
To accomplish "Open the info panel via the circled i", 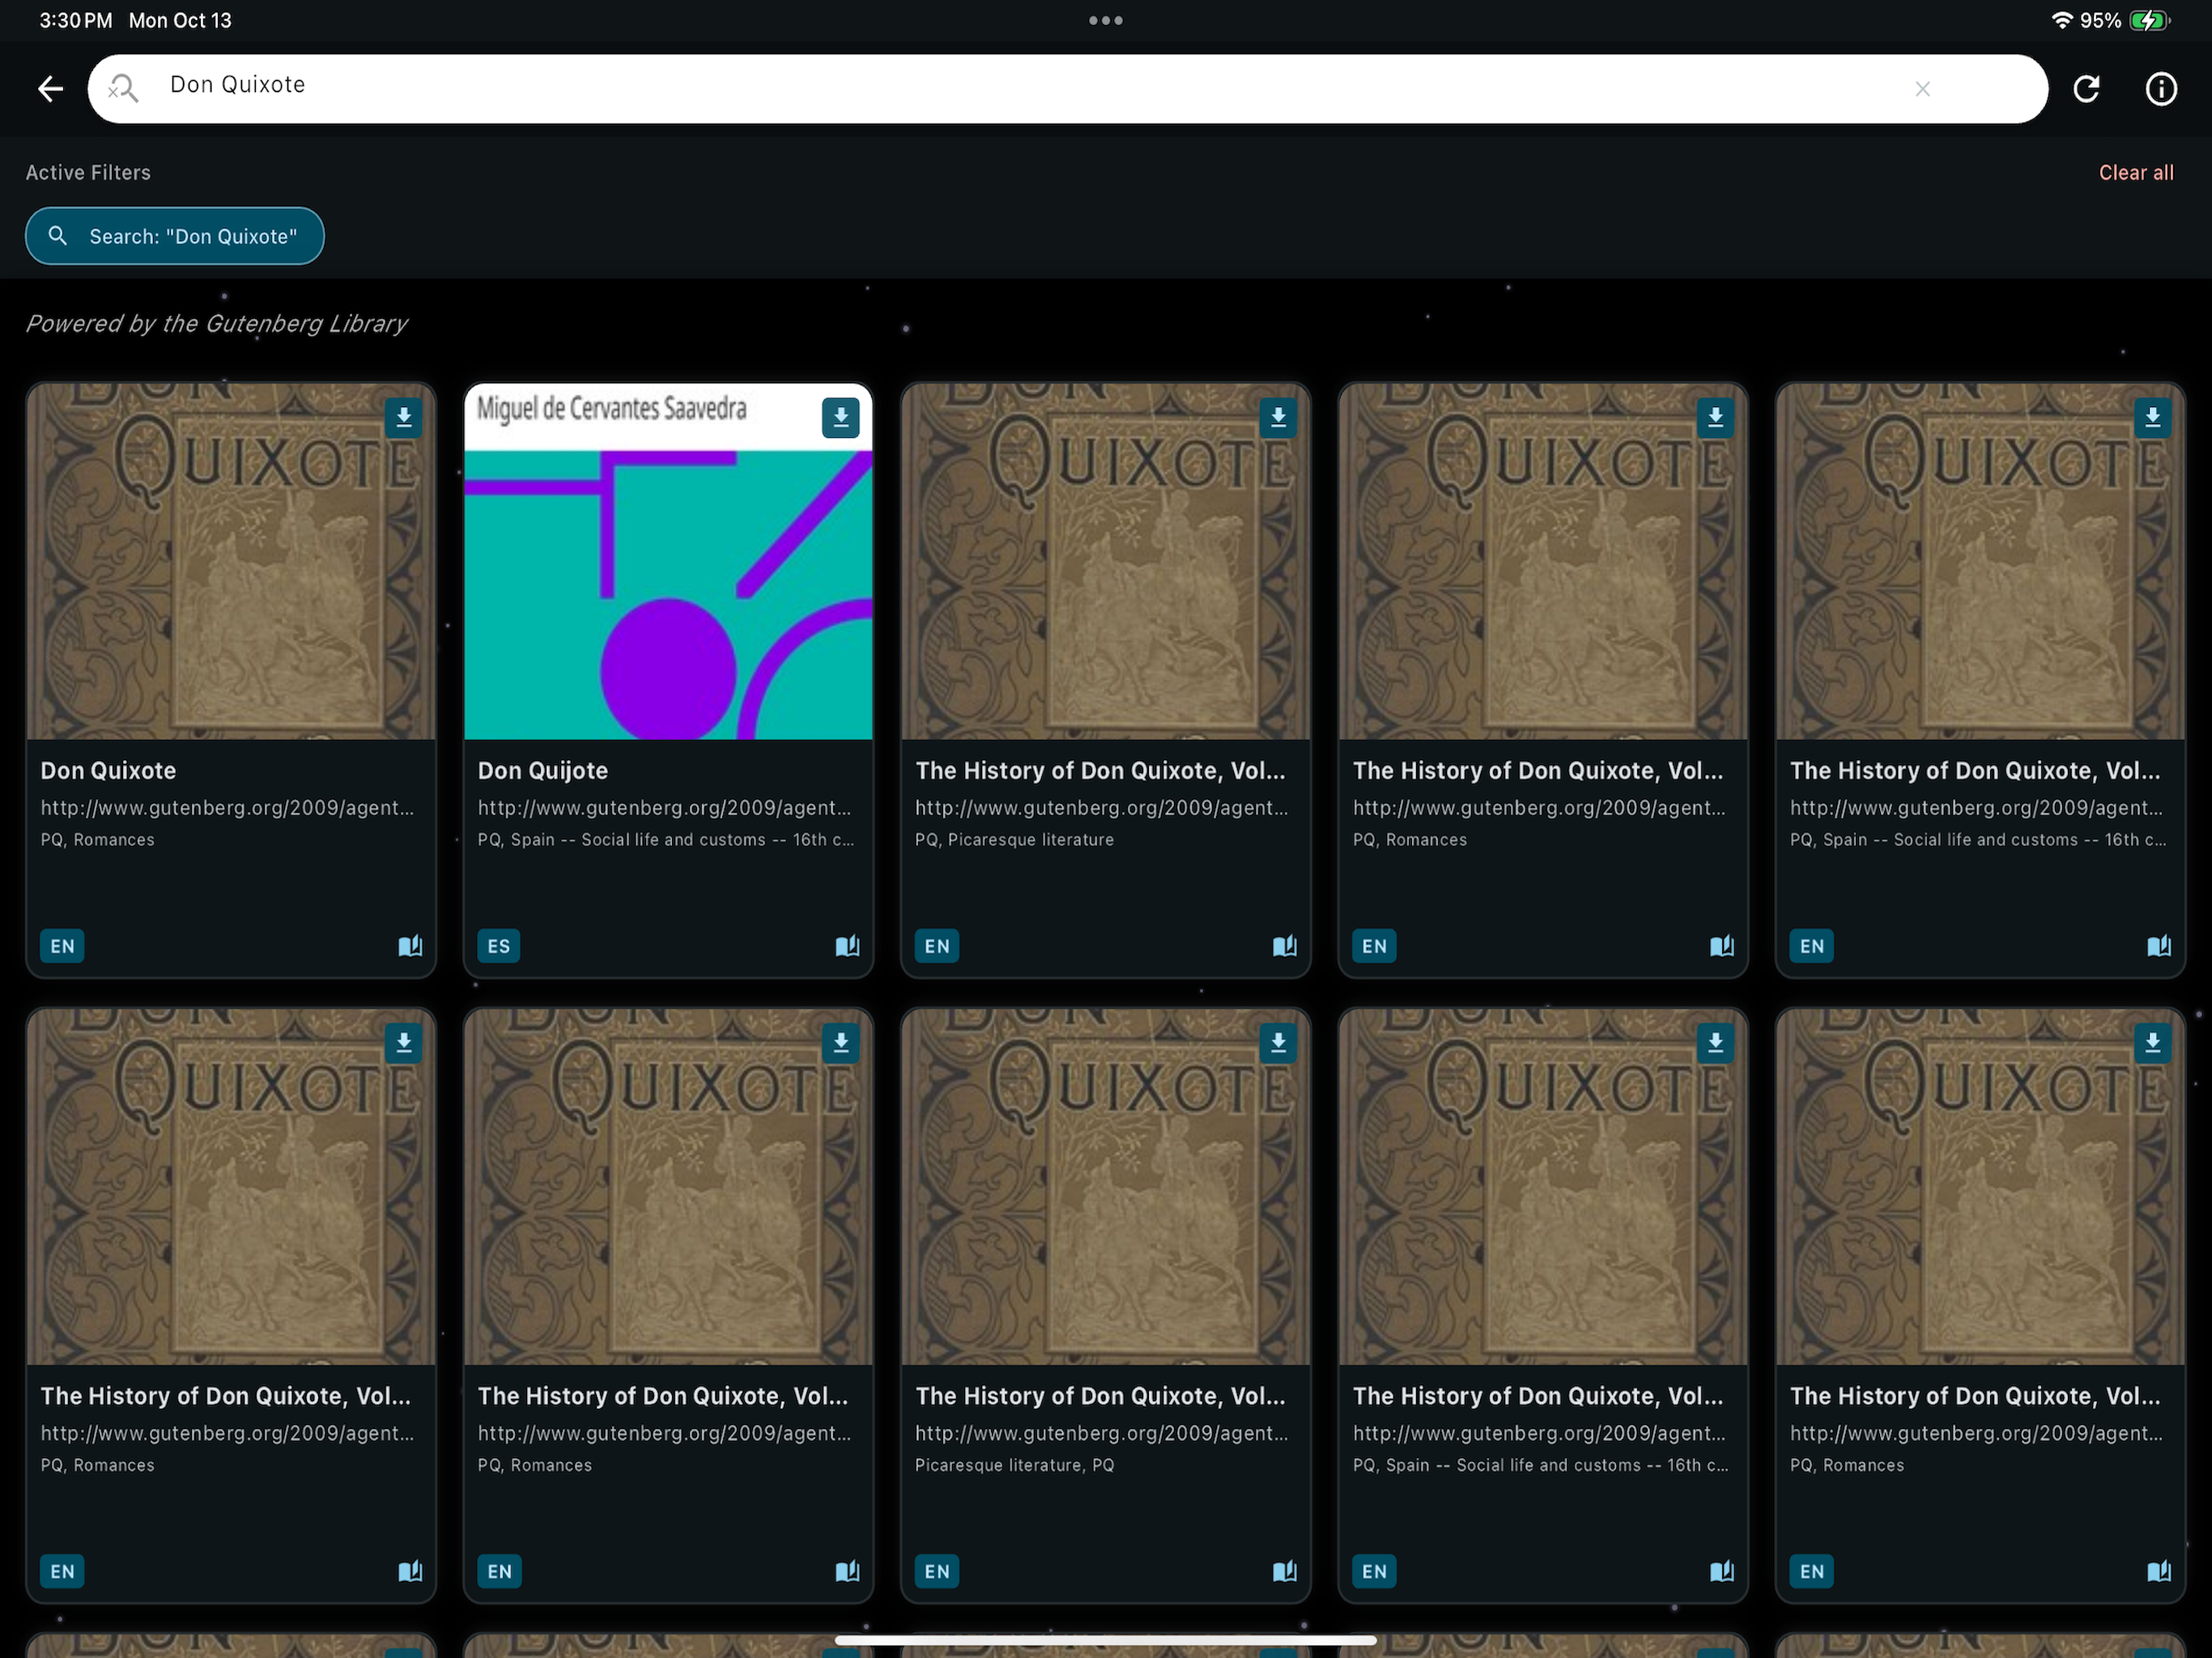I will (x=2160, y=89).
